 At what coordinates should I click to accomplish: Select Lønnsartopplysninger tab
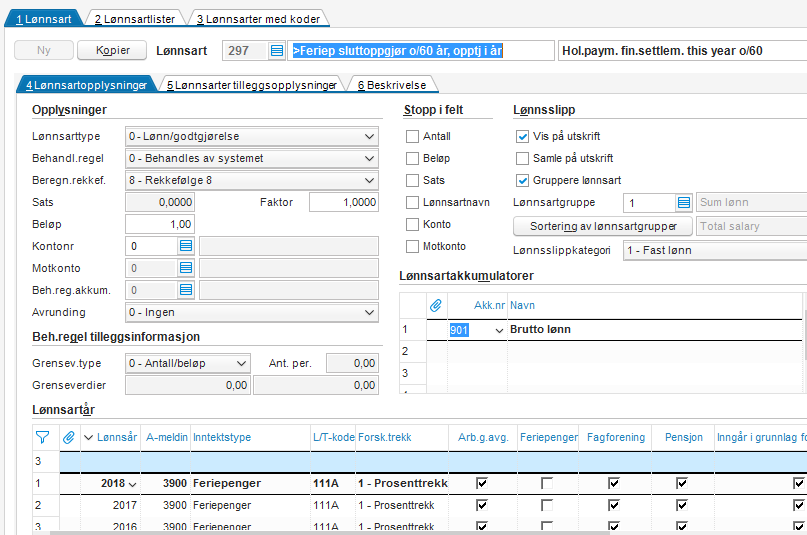(x=86, y=85)
